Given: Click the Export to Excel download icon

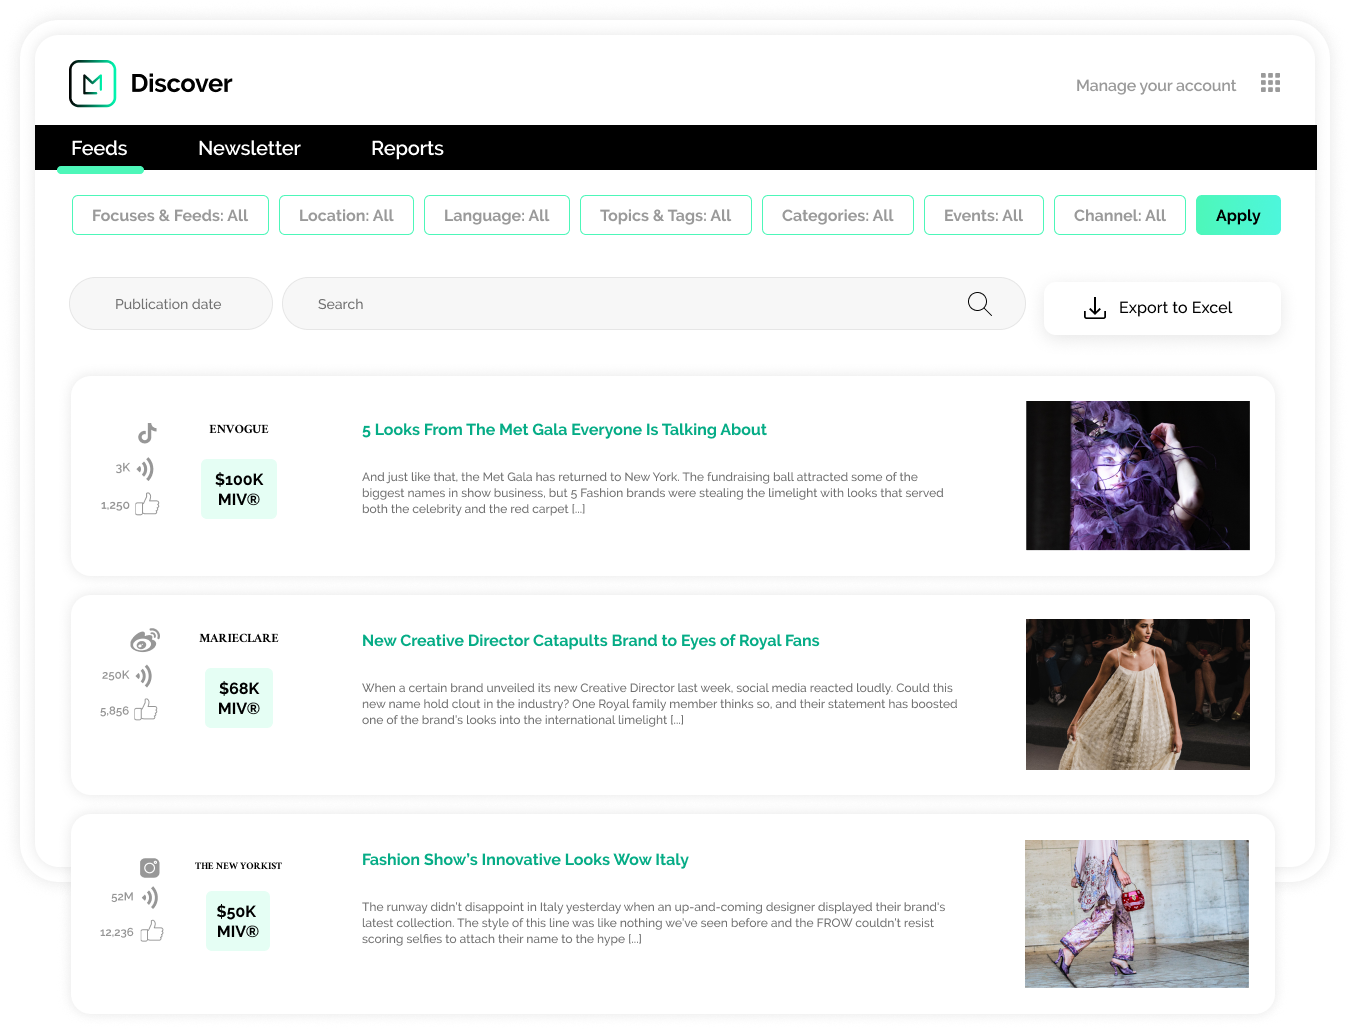Looking at the screenshot, I should coord(1095,308).
